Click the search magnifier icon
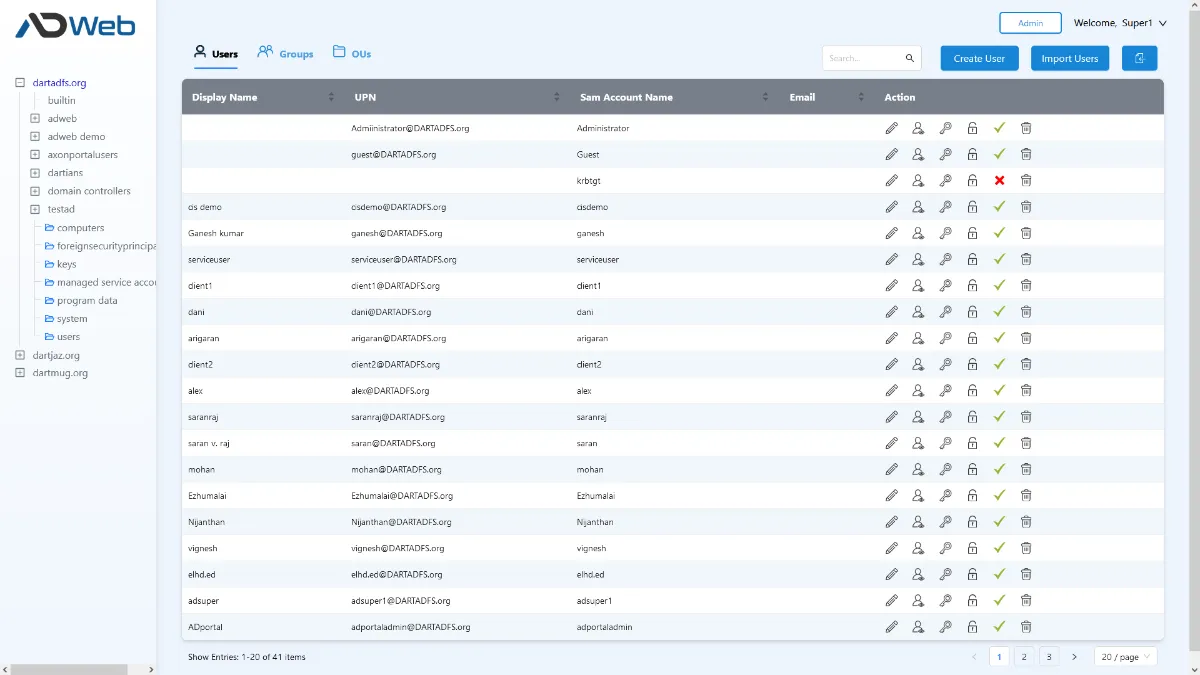The height and width of the screenshot is (675, 1200). point(910,58)
